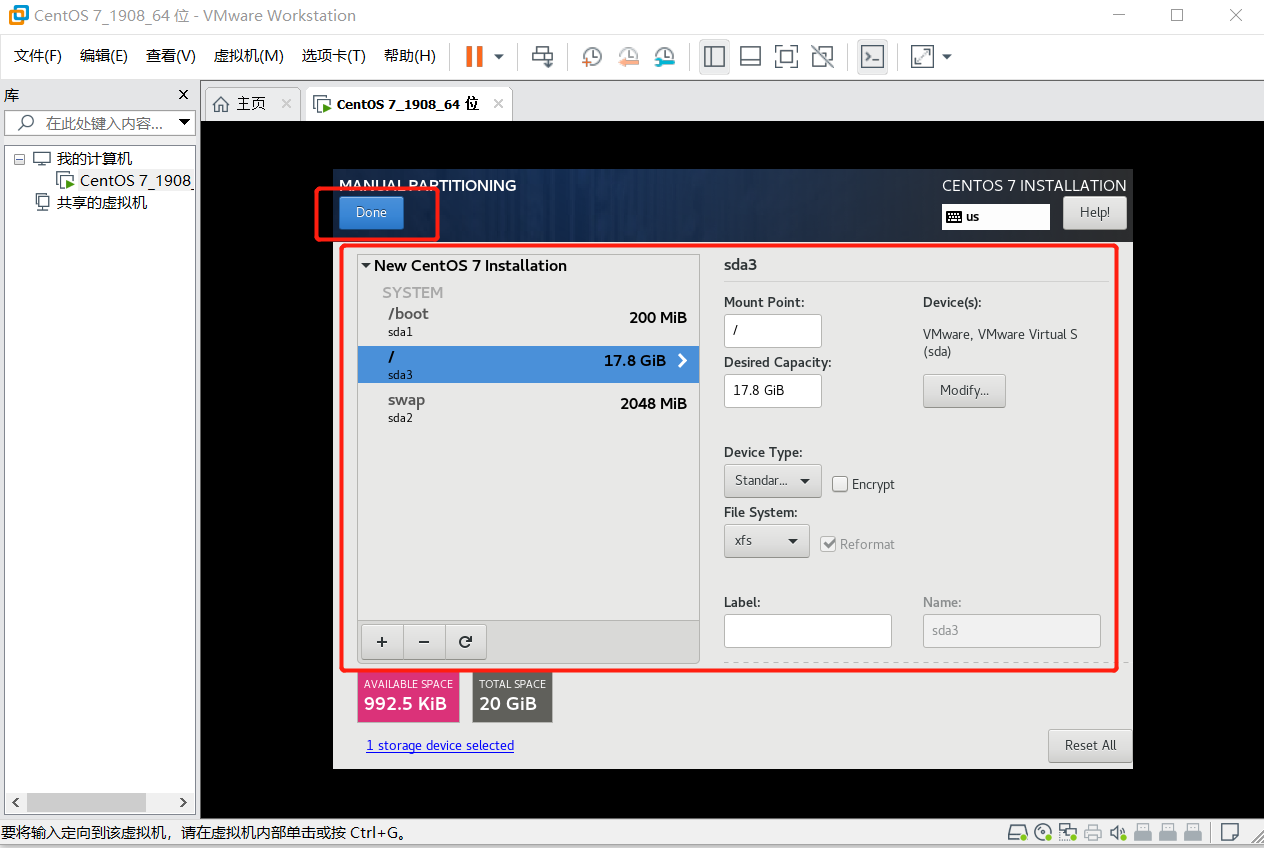Viewport: 1264px width, 848px height.
Task: Open the power options arrow beside pause
Action: [x=499, y=57]
